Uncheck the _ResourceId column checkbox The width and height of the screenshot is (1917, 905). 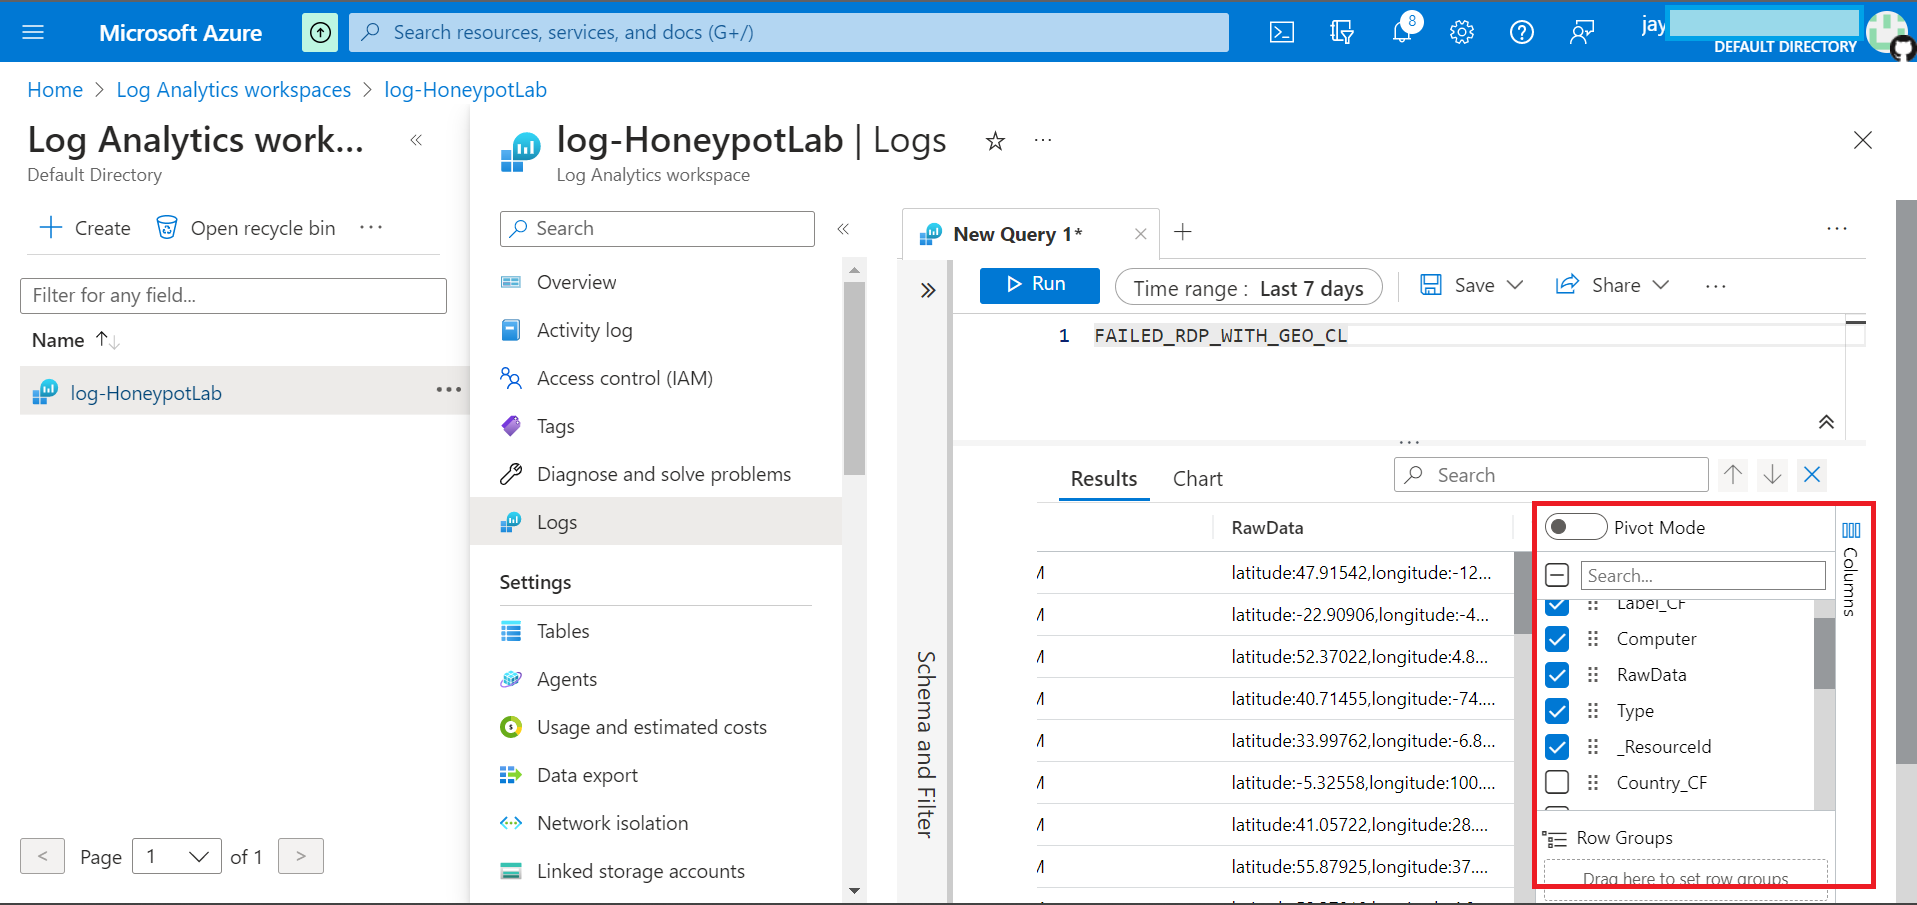(x=1557, y=747)
